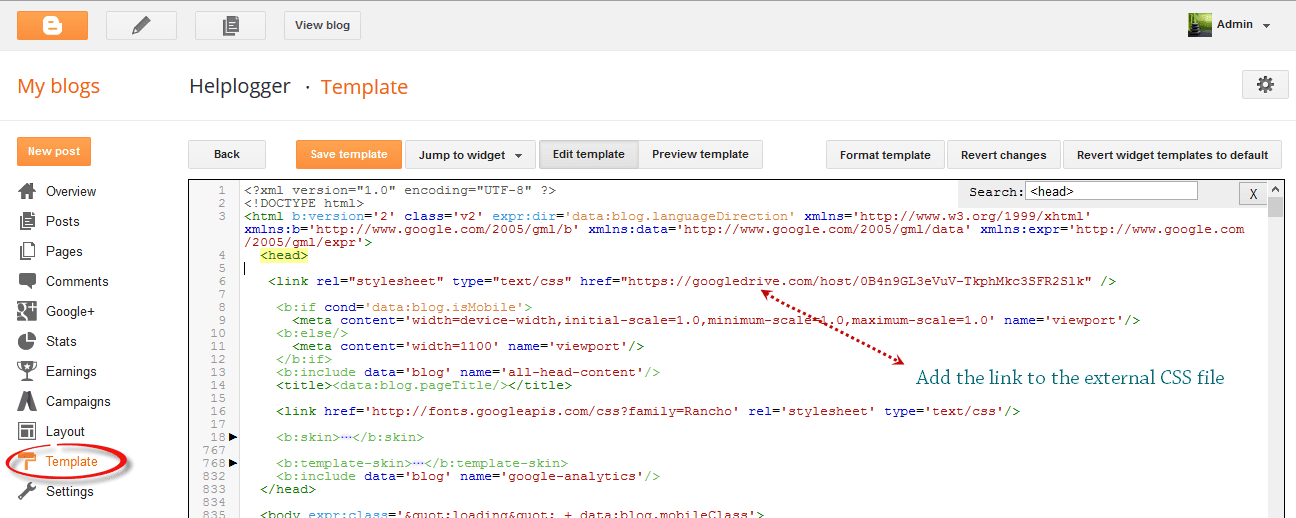
Task: Click the Comments speech bubble icon
Action: tap(28, 281)
